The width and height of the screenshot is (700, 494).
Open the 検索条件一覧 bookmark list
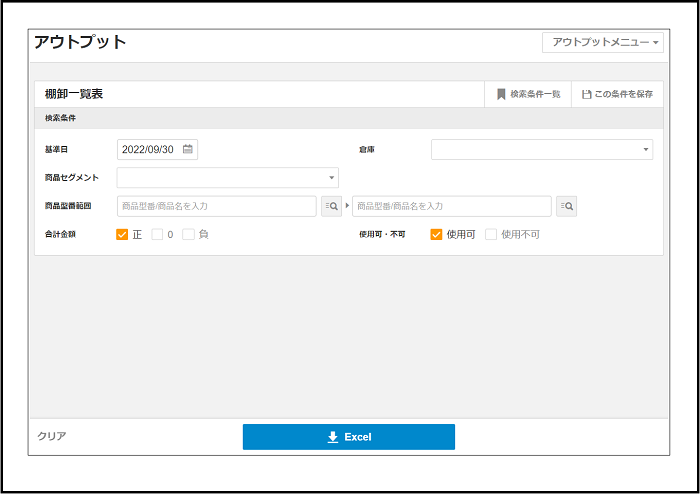528,94
